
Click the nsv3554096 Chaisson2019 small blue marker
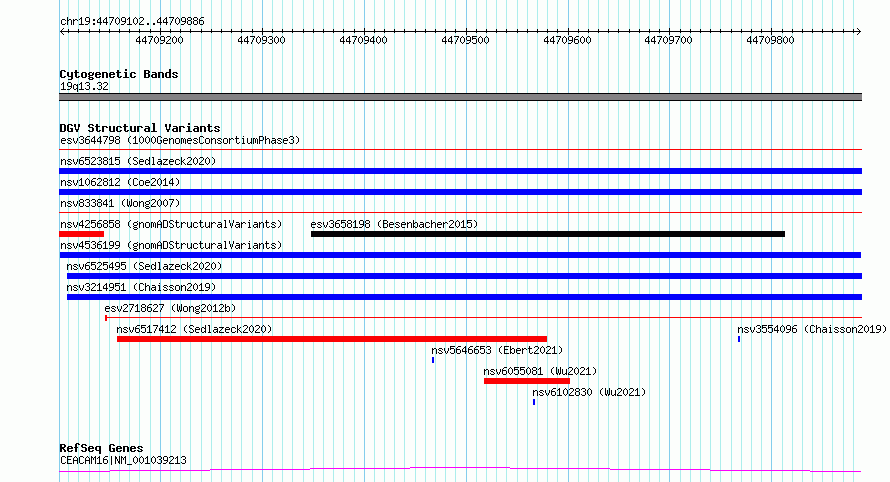(x=739, y=339)
